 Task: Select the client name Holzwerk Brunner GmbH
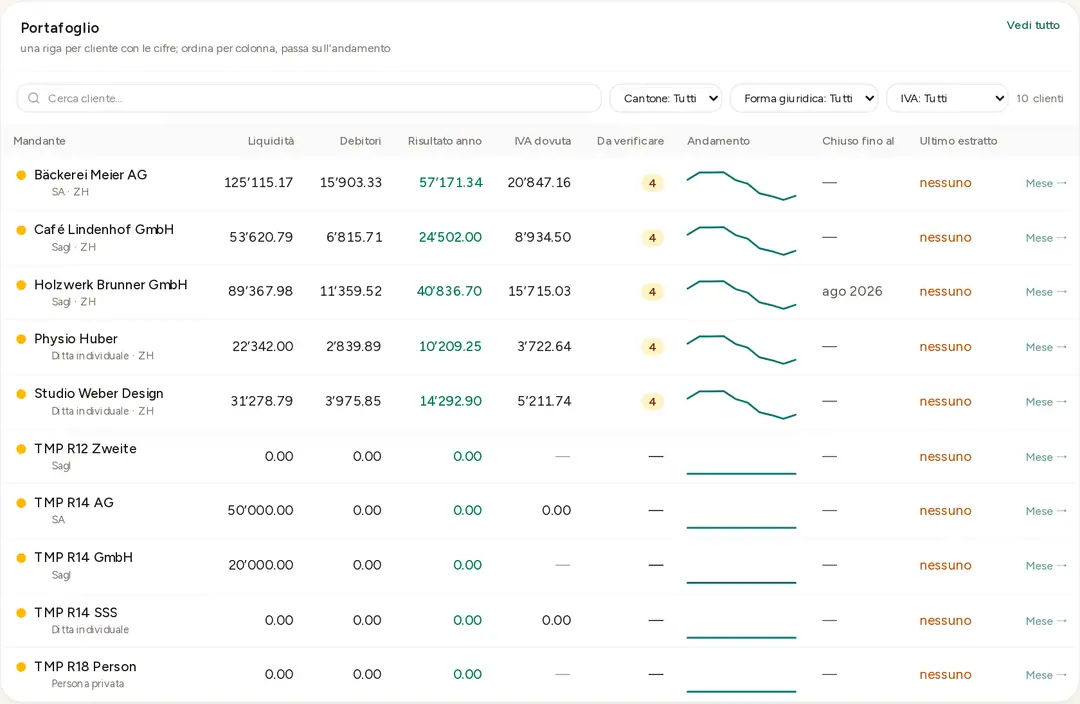point(111,284)
